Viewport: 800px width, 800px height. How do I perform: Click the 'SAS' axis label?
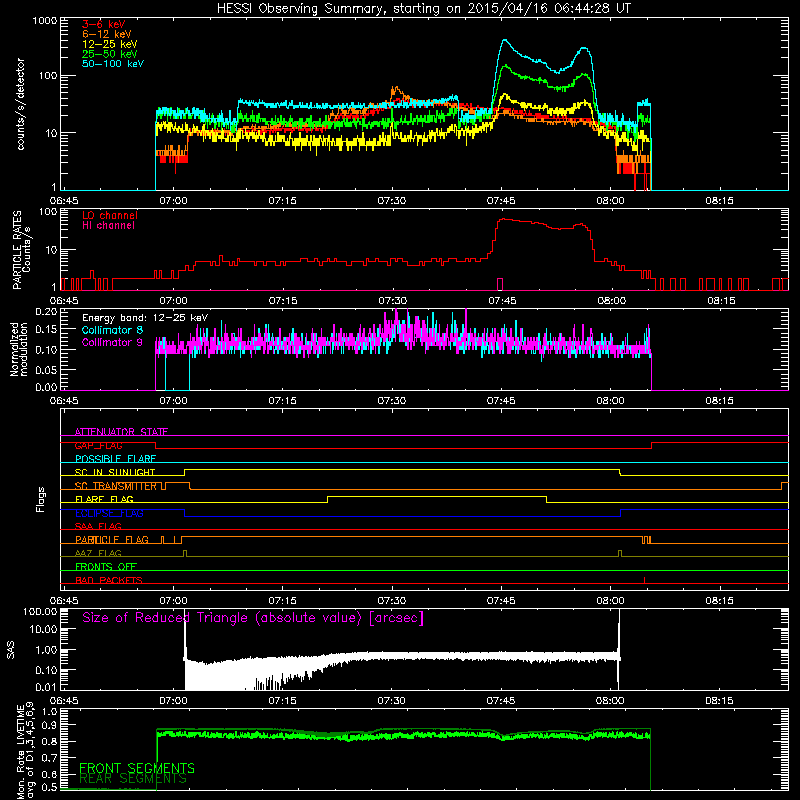click(11, 649)
